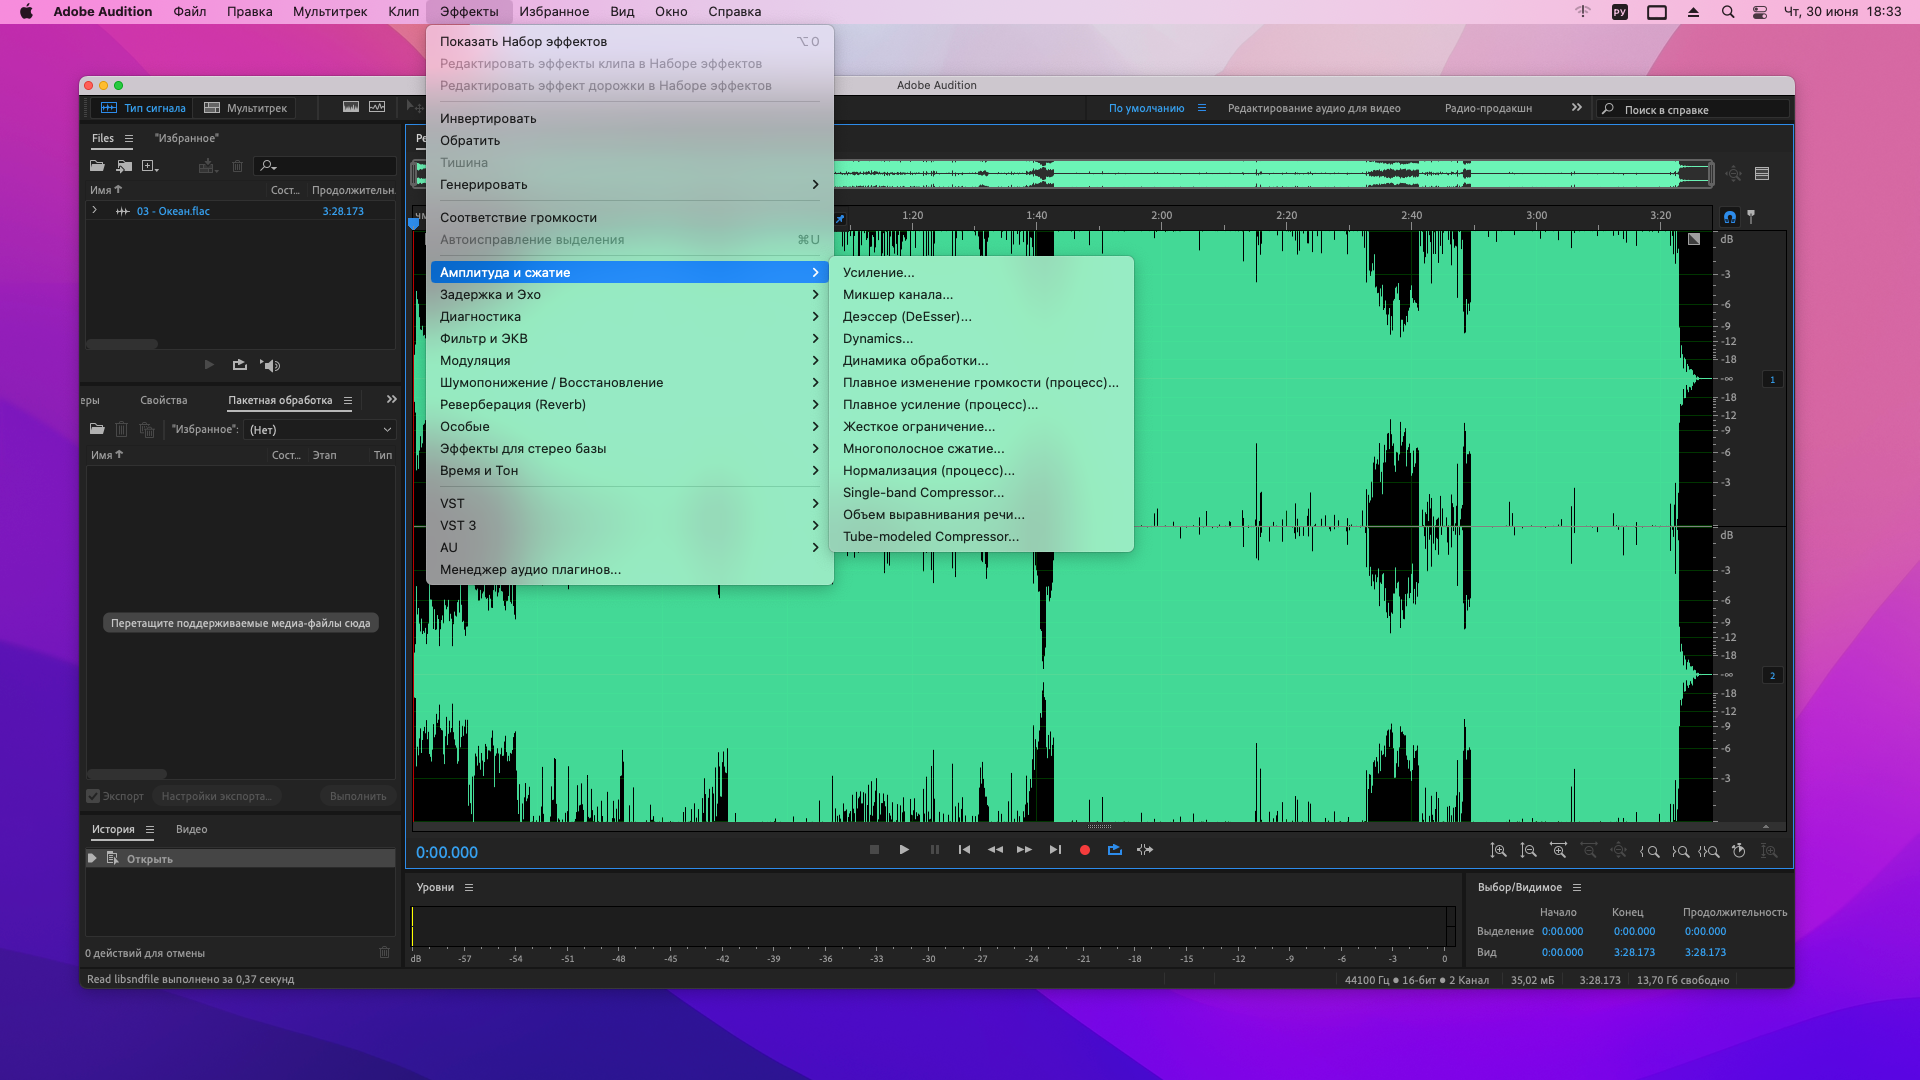Viewport: 1920px width, 1080px height.
Task: Click Менеджер аудио плагинов menu item
Action: click(x=530, y=569)
